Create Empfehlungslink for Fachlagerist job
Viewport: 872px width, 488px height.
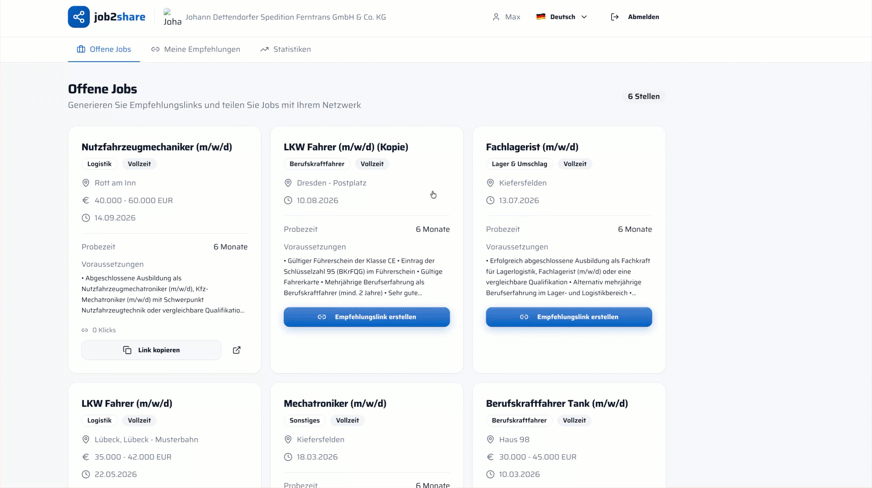point(569,317)
